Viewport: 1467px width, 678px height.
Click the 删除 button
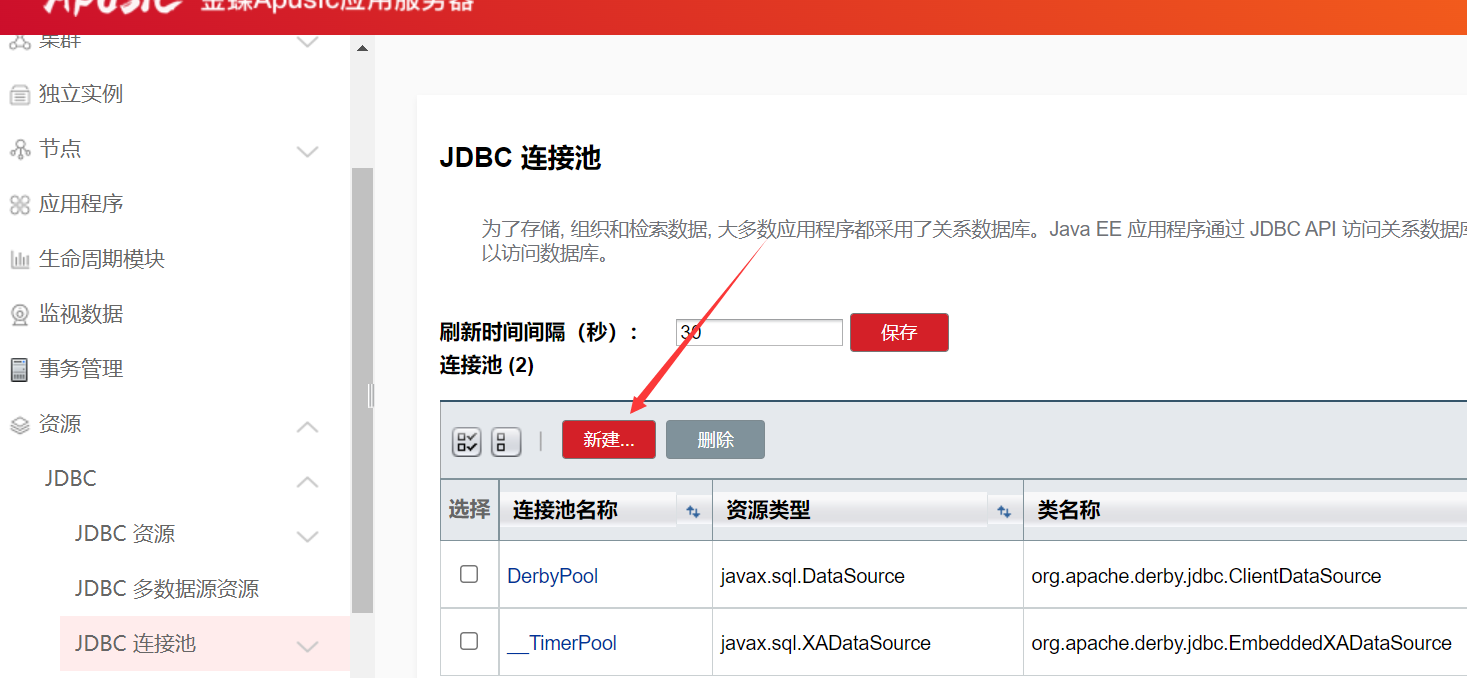click(715, 440)
